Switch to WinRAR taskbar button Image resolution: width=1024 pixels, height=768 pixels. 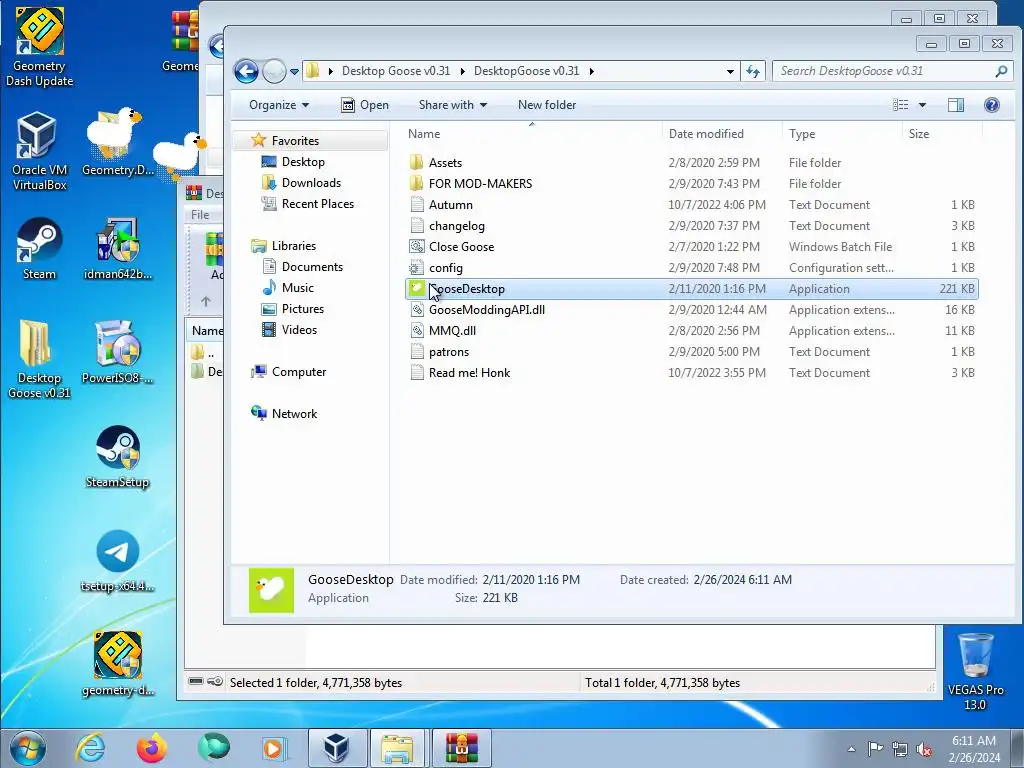click(462, 748)
